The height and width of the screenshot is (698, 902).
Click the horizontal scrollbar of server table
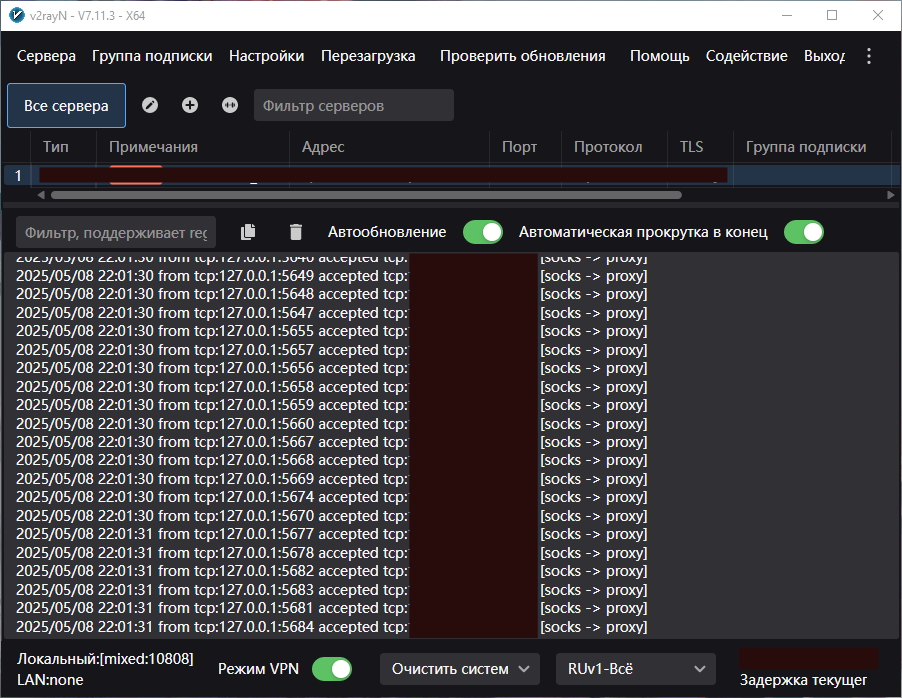click(365, 196)
